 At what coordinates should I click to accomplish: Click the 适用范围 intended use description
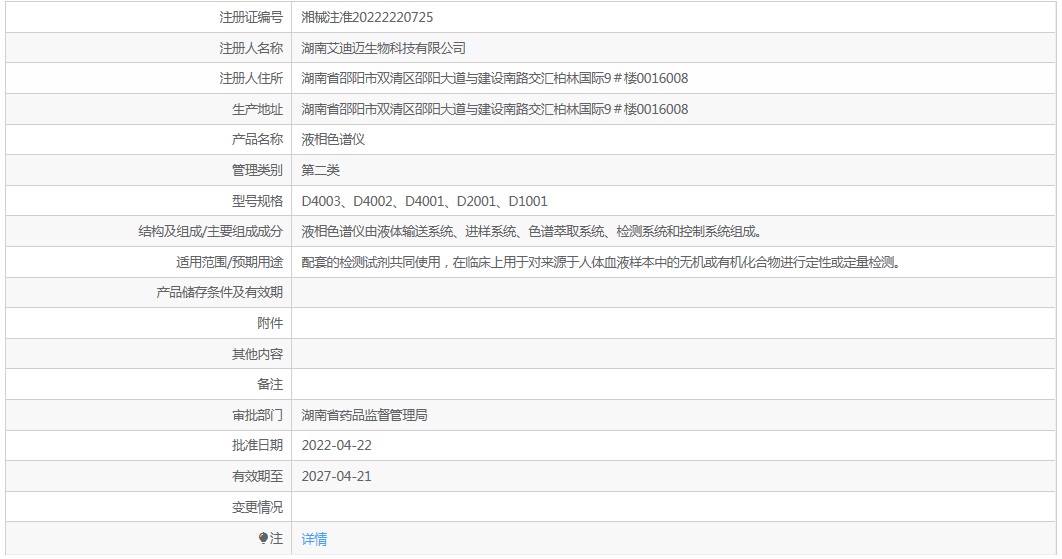[602, 262]
